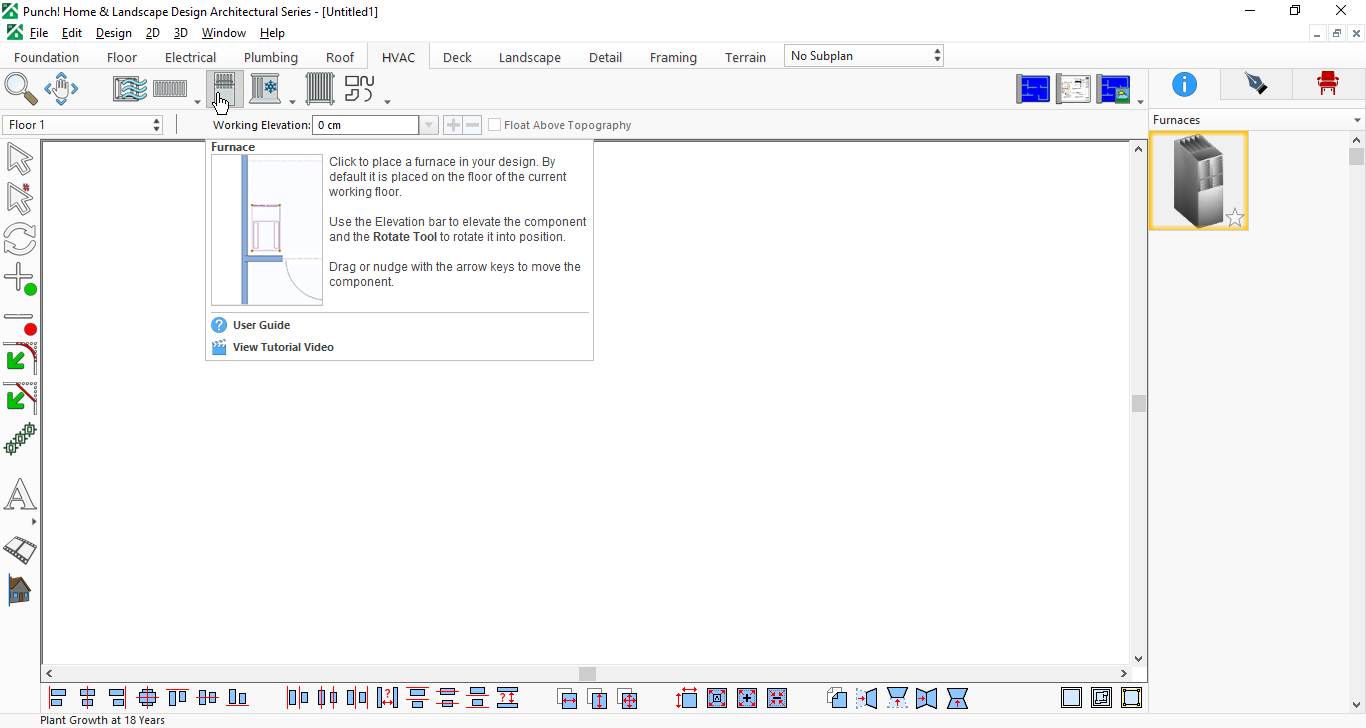Click the house icon in left toolbar
1366x728 pixels.
19,590
